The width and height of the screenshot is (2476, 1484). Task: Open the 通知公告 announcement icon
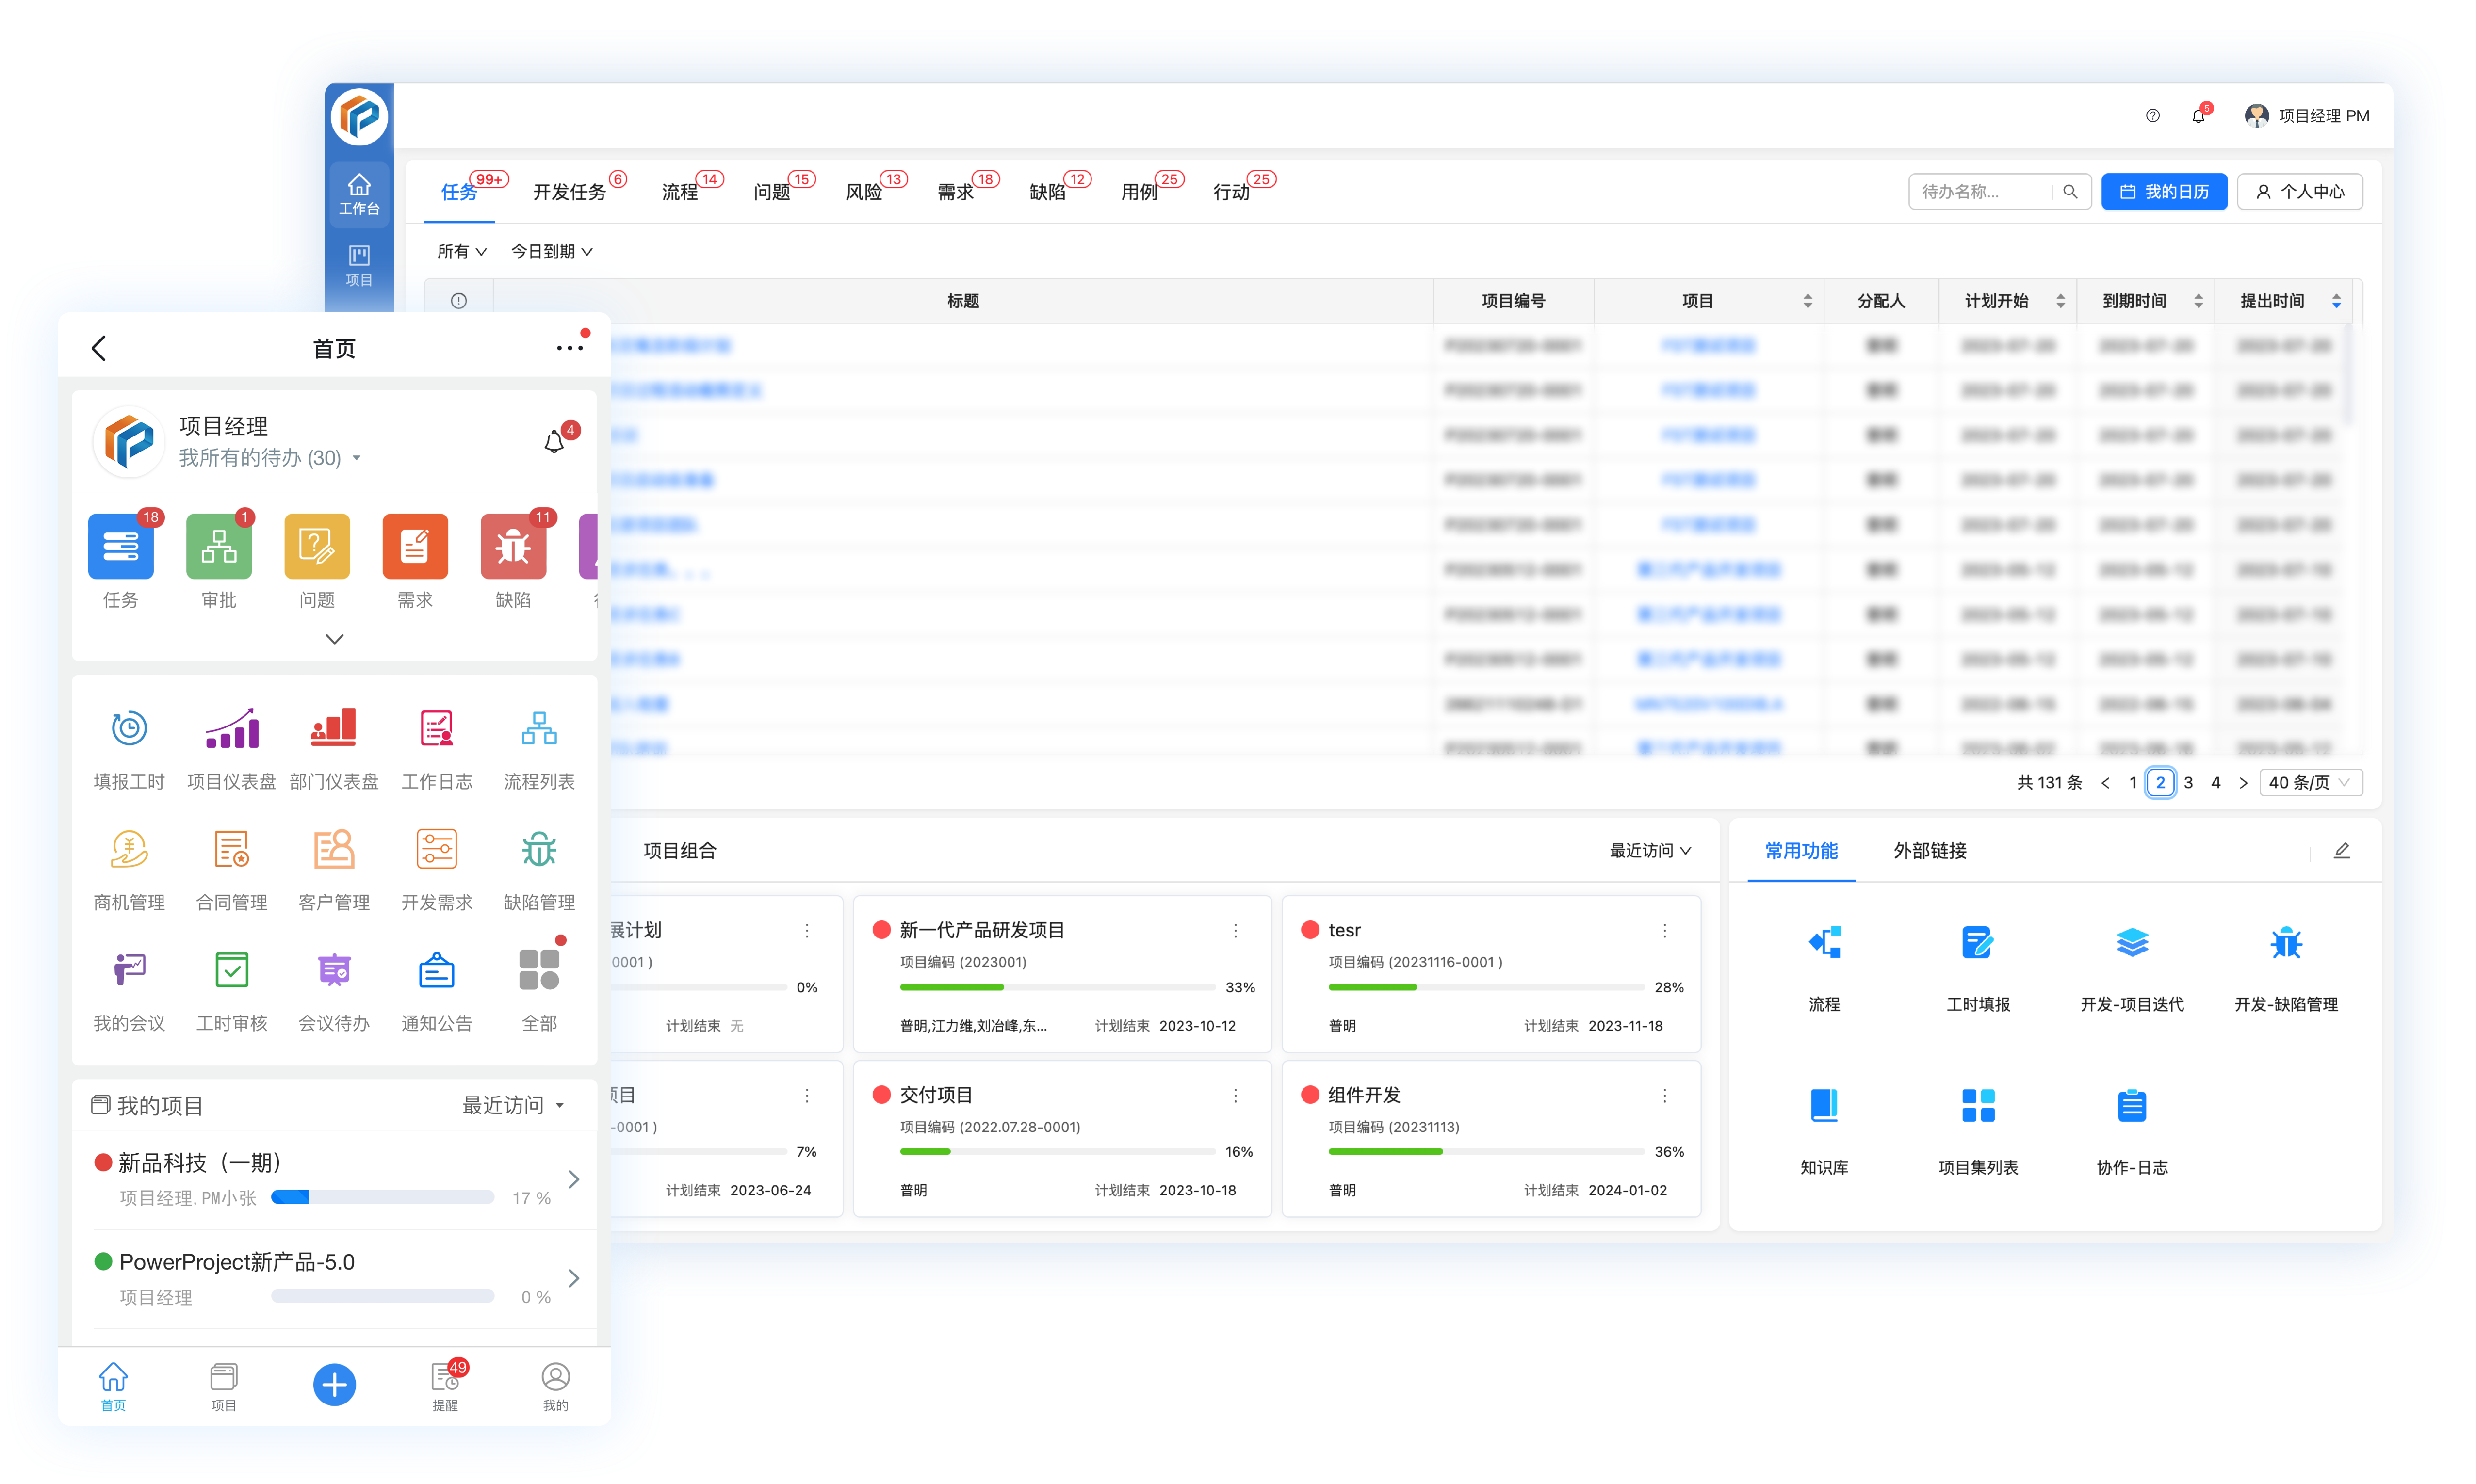(436, 971)
